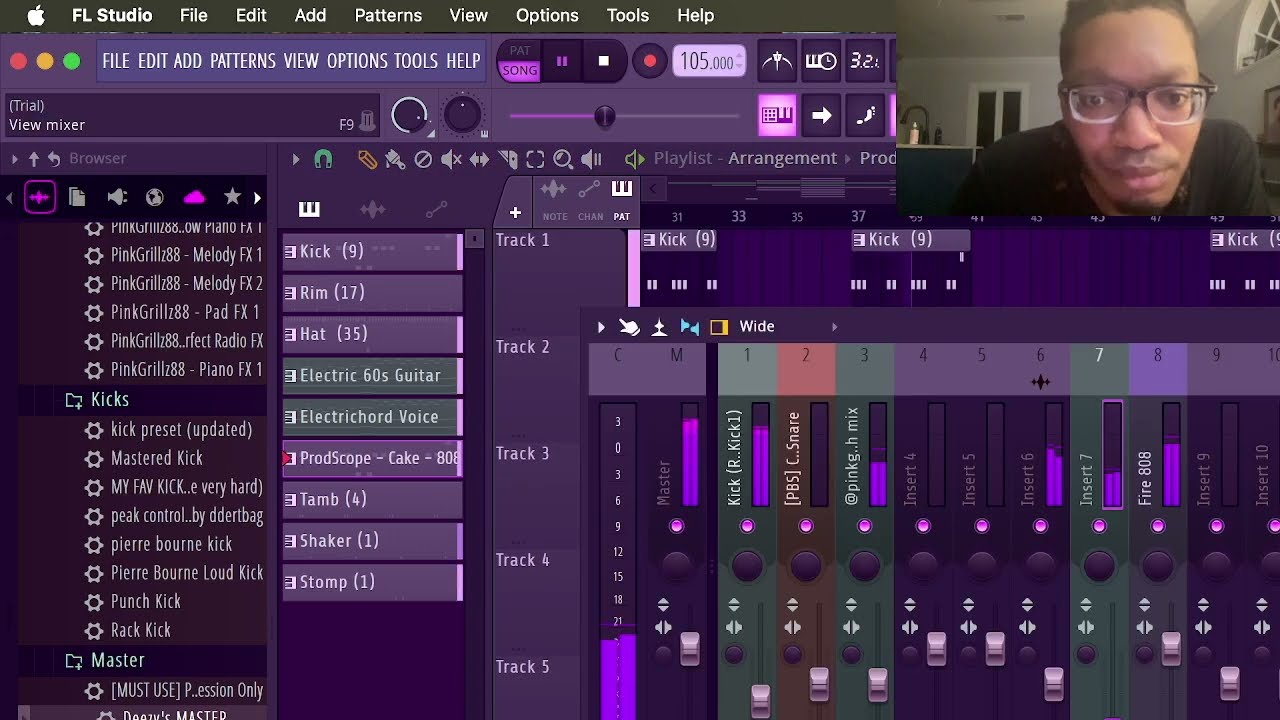Add a new pattern with plus
This screenshot has height=720, width=1280.
515,212
